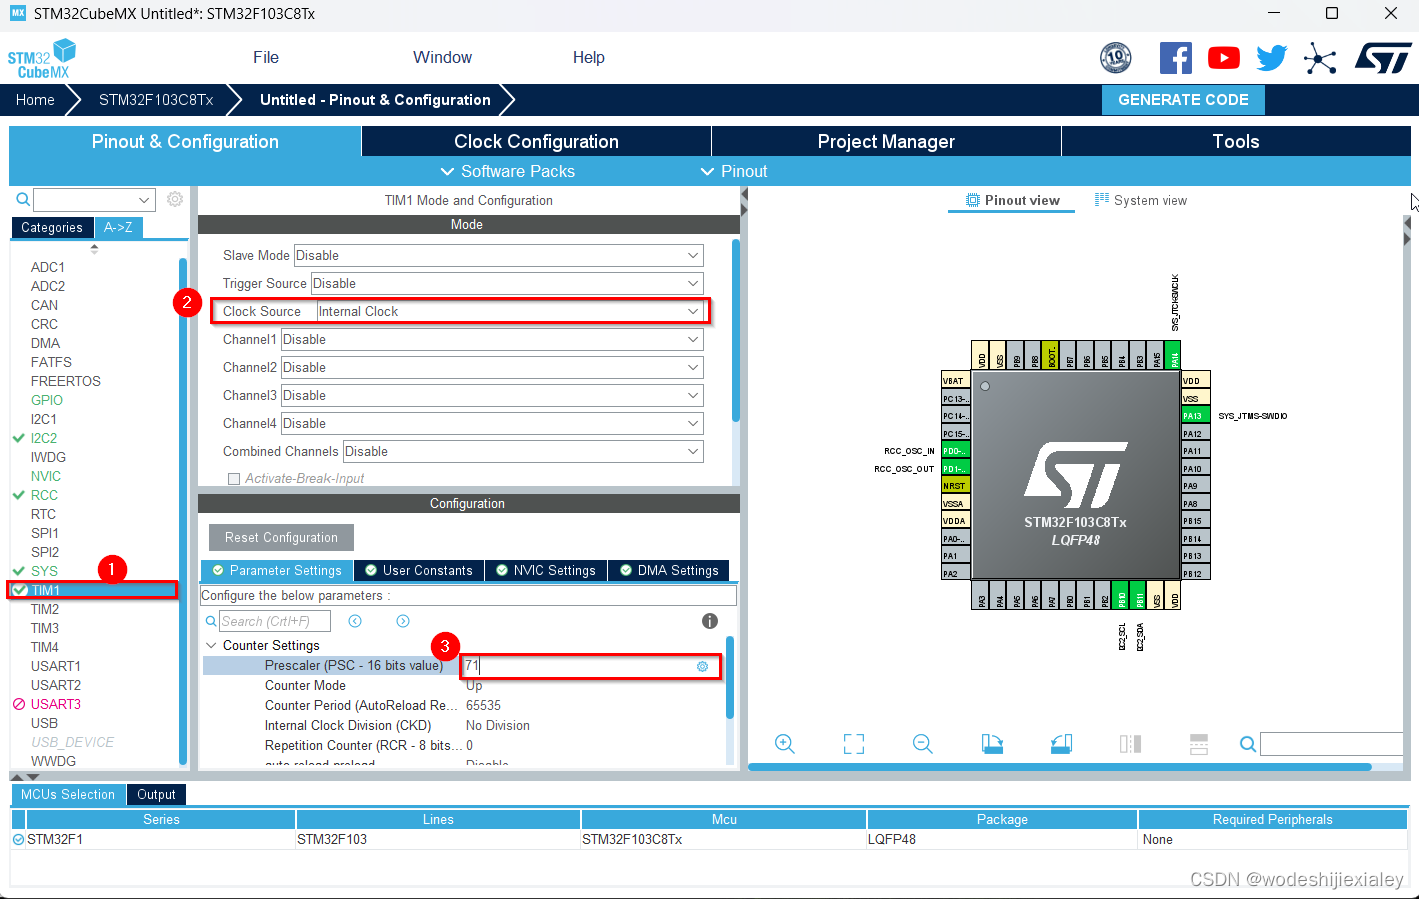Switch to System view
Viewport: 1419px width, 899px height.
[x=1141, y=201]
